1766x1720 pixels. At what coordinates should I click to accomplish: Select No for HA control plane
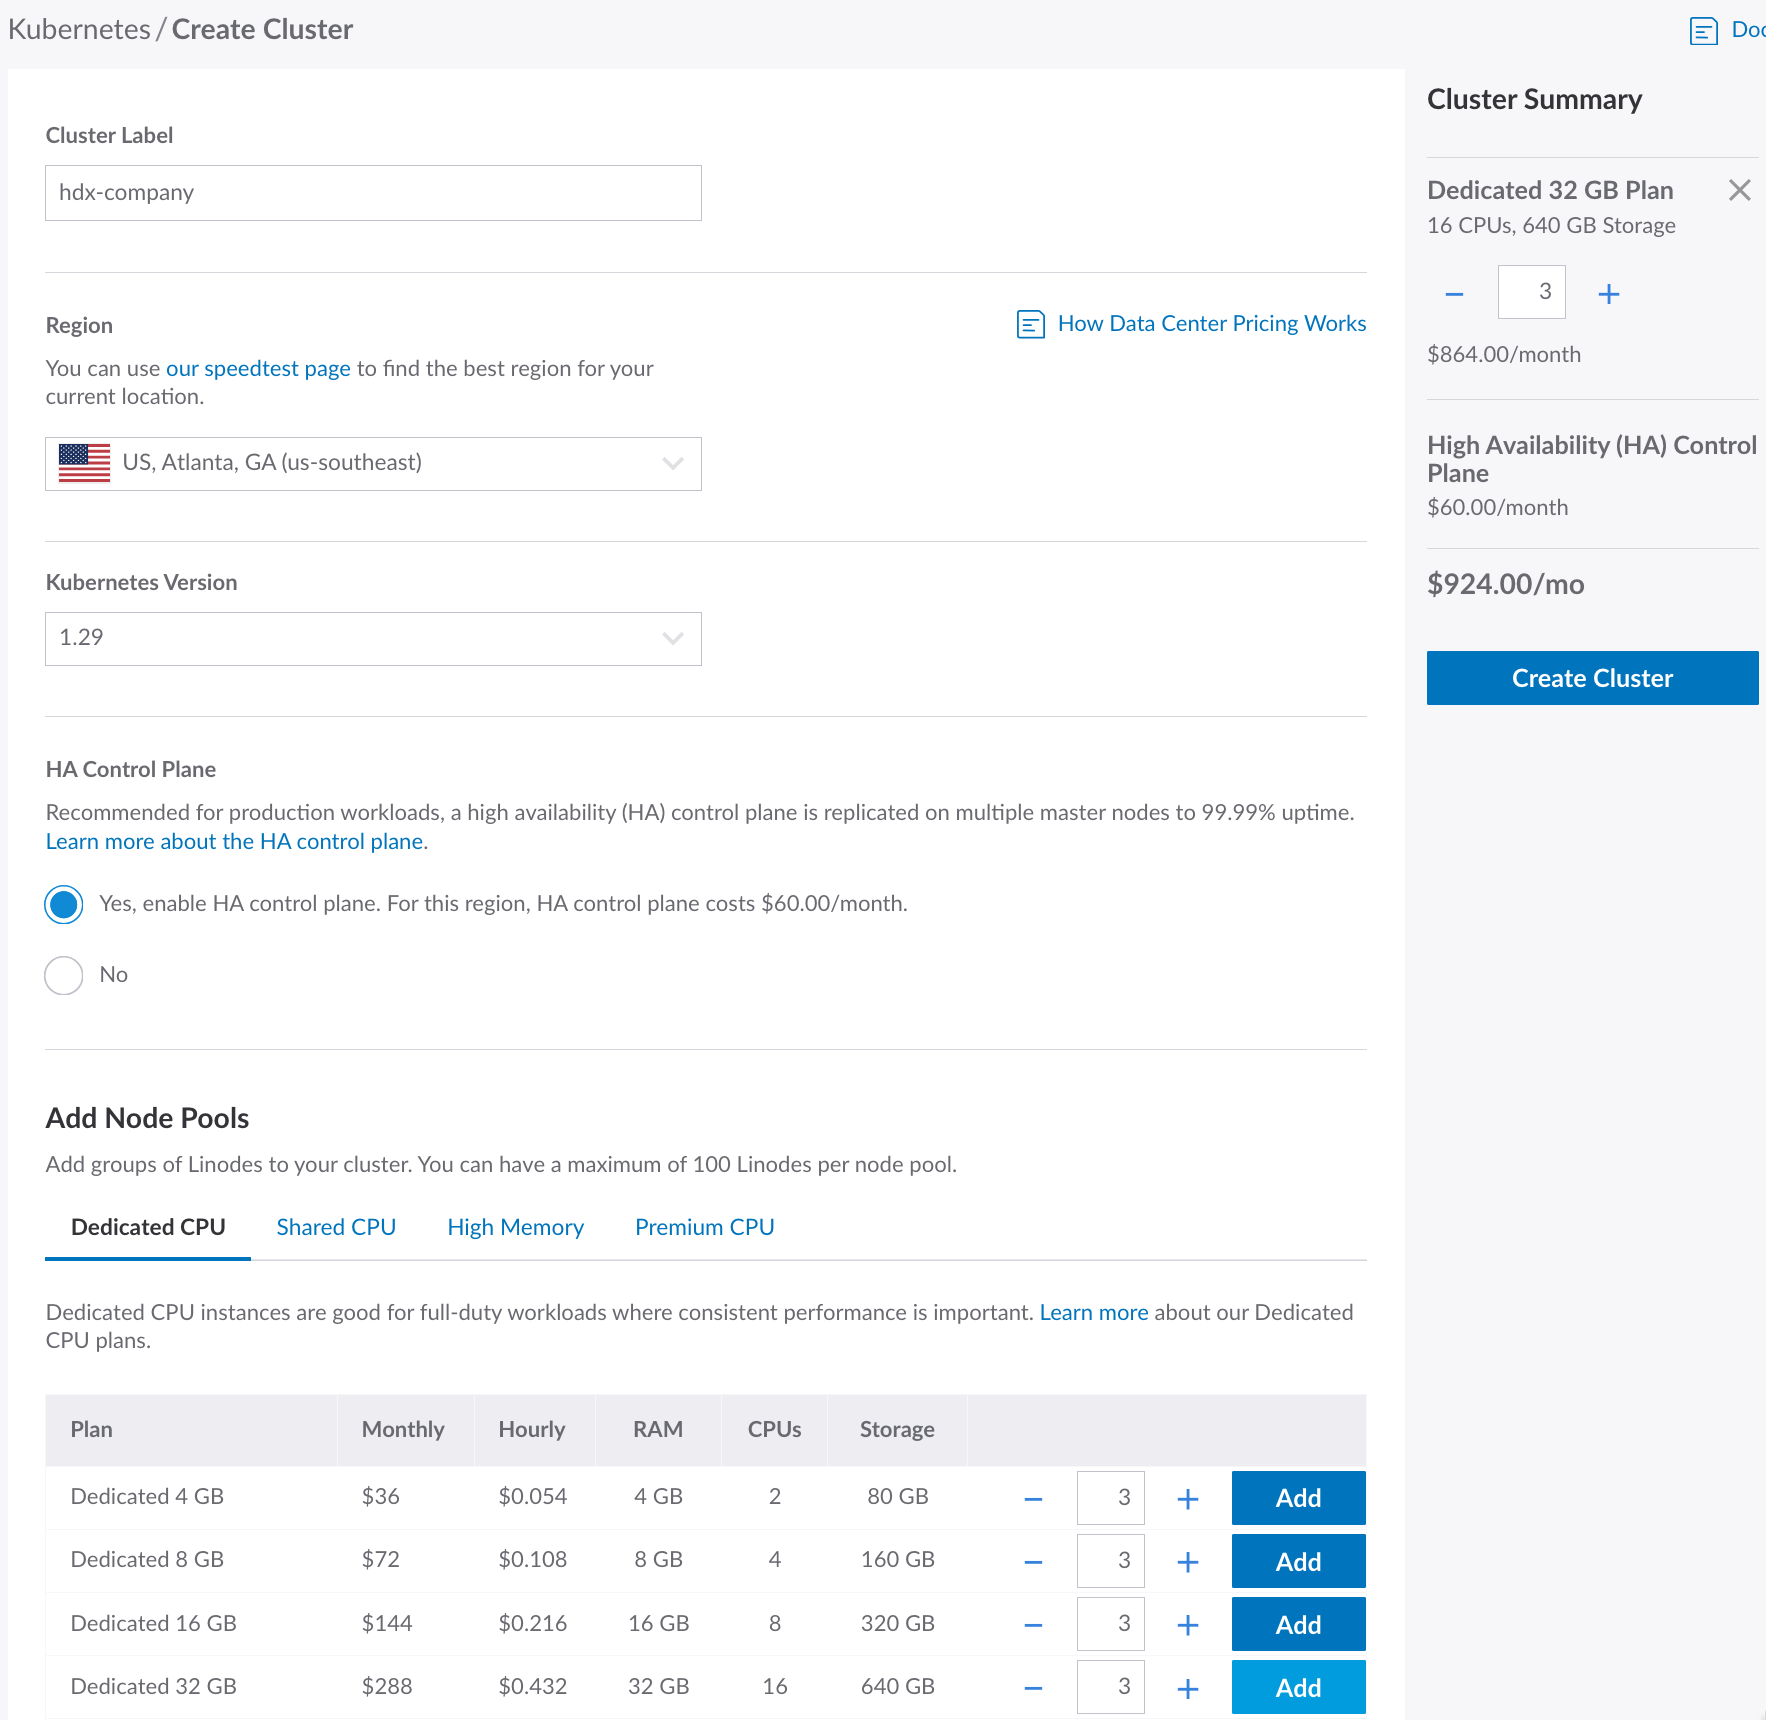coord(64,975)
